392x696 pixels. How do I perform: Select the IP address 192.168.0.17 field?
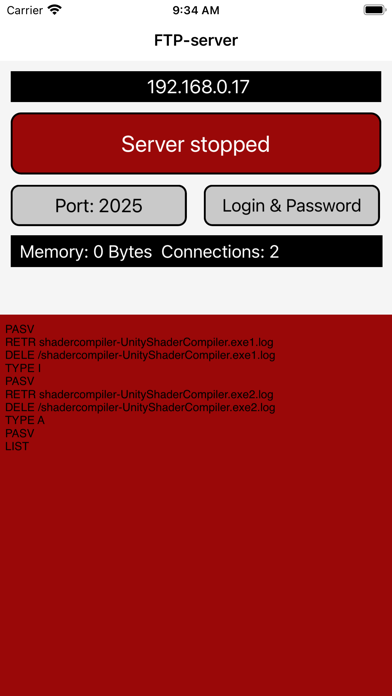[x=196, y=87]
